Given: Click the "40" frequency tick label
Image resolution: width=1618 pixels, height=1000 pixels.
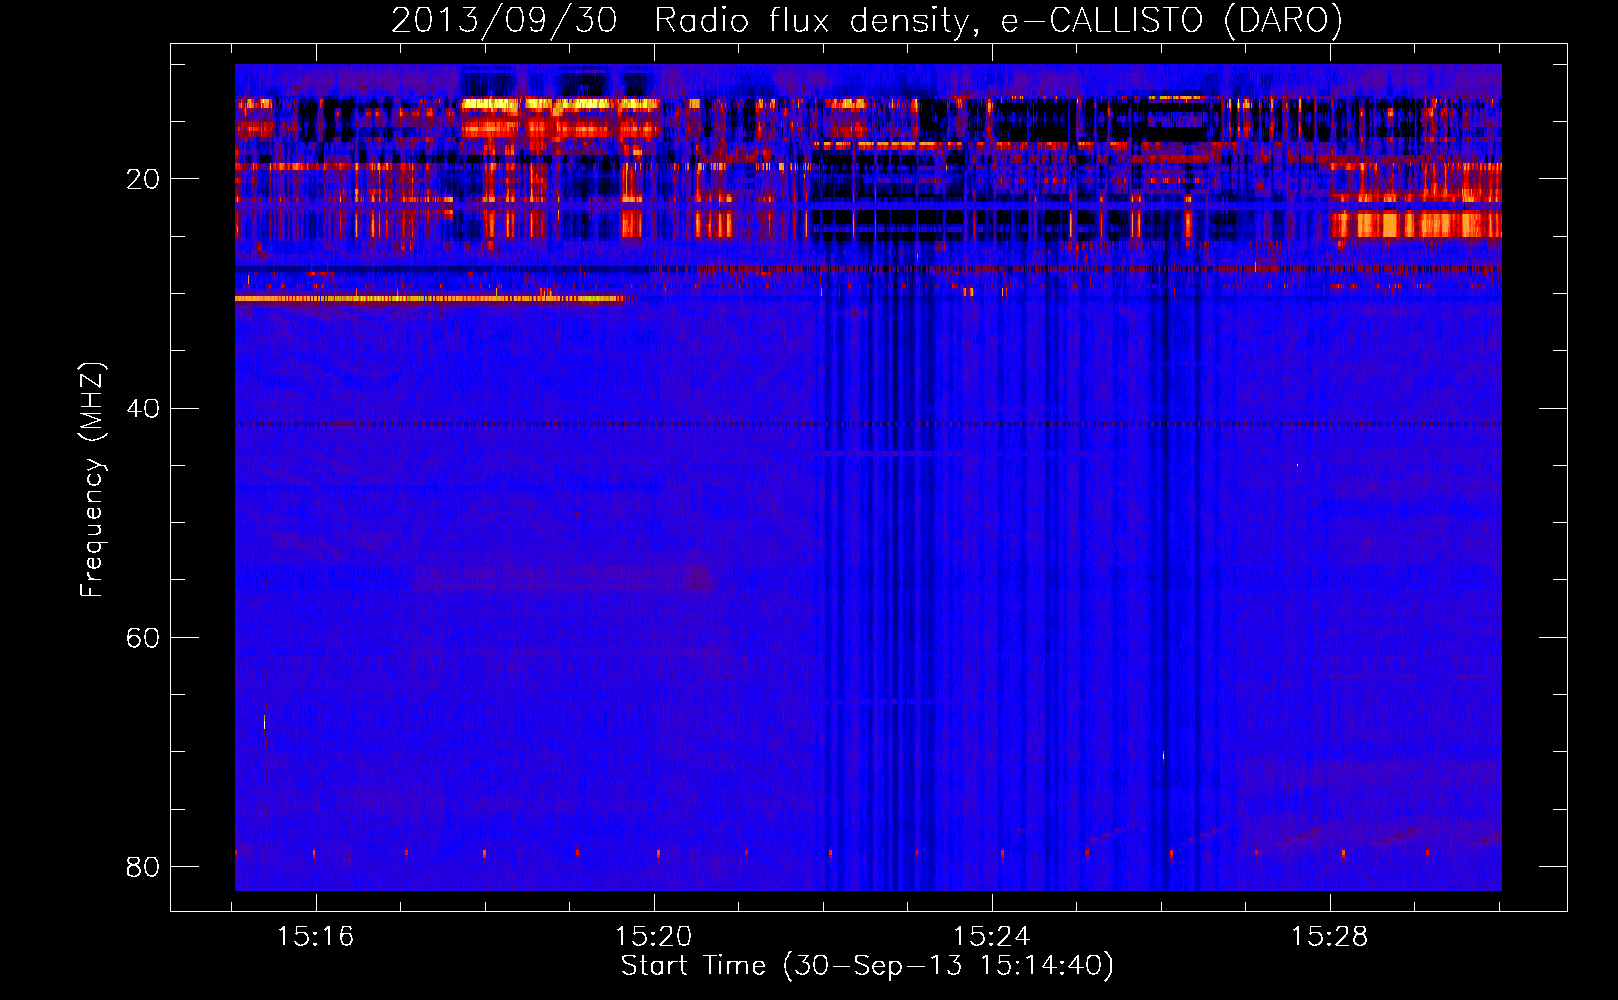Looking at the screenshot, I should [x=143, y=409].
